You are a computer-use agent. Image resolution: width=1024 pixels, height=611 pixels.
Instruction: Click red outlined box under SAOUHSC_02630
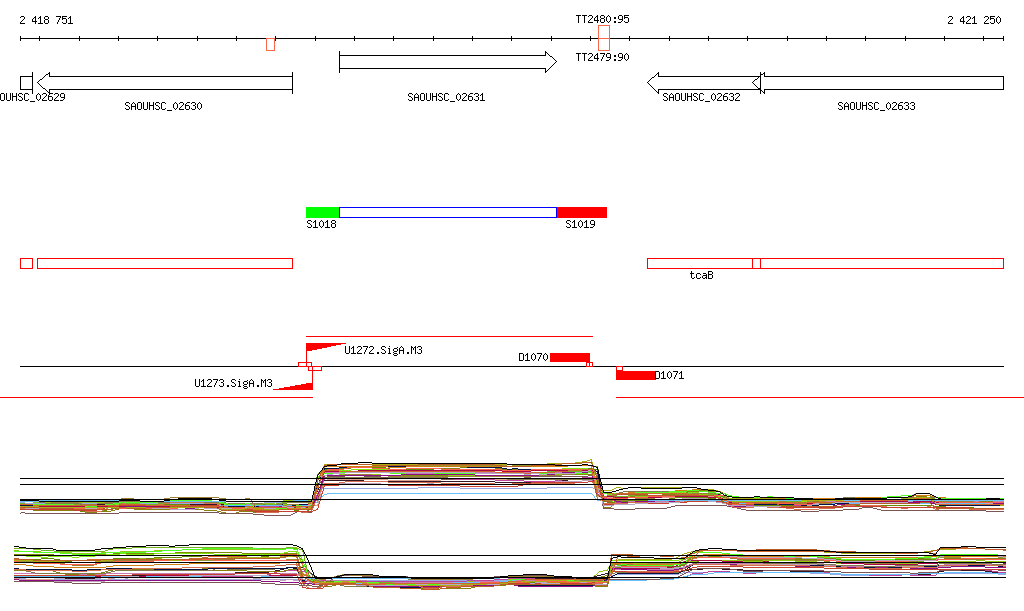[165, 264]
